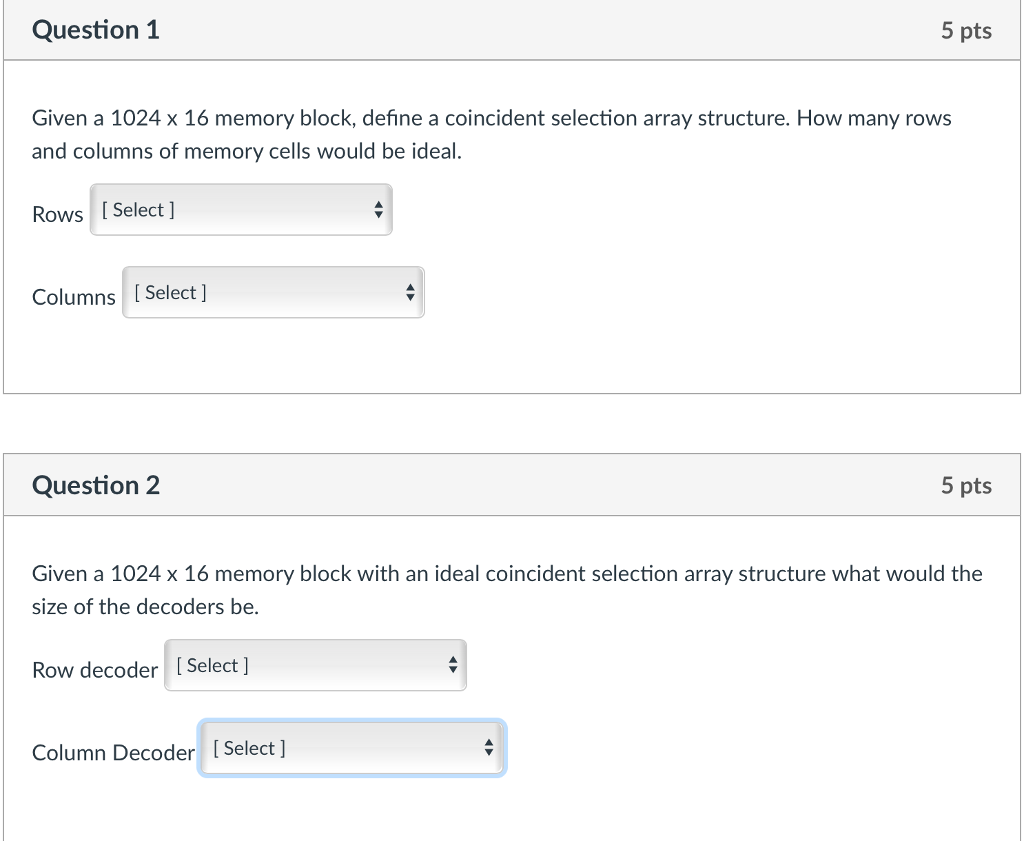This screenshot has height=841, width=1024.
Task: Open the Rows selection dropdown
Action: click(240, 209)
